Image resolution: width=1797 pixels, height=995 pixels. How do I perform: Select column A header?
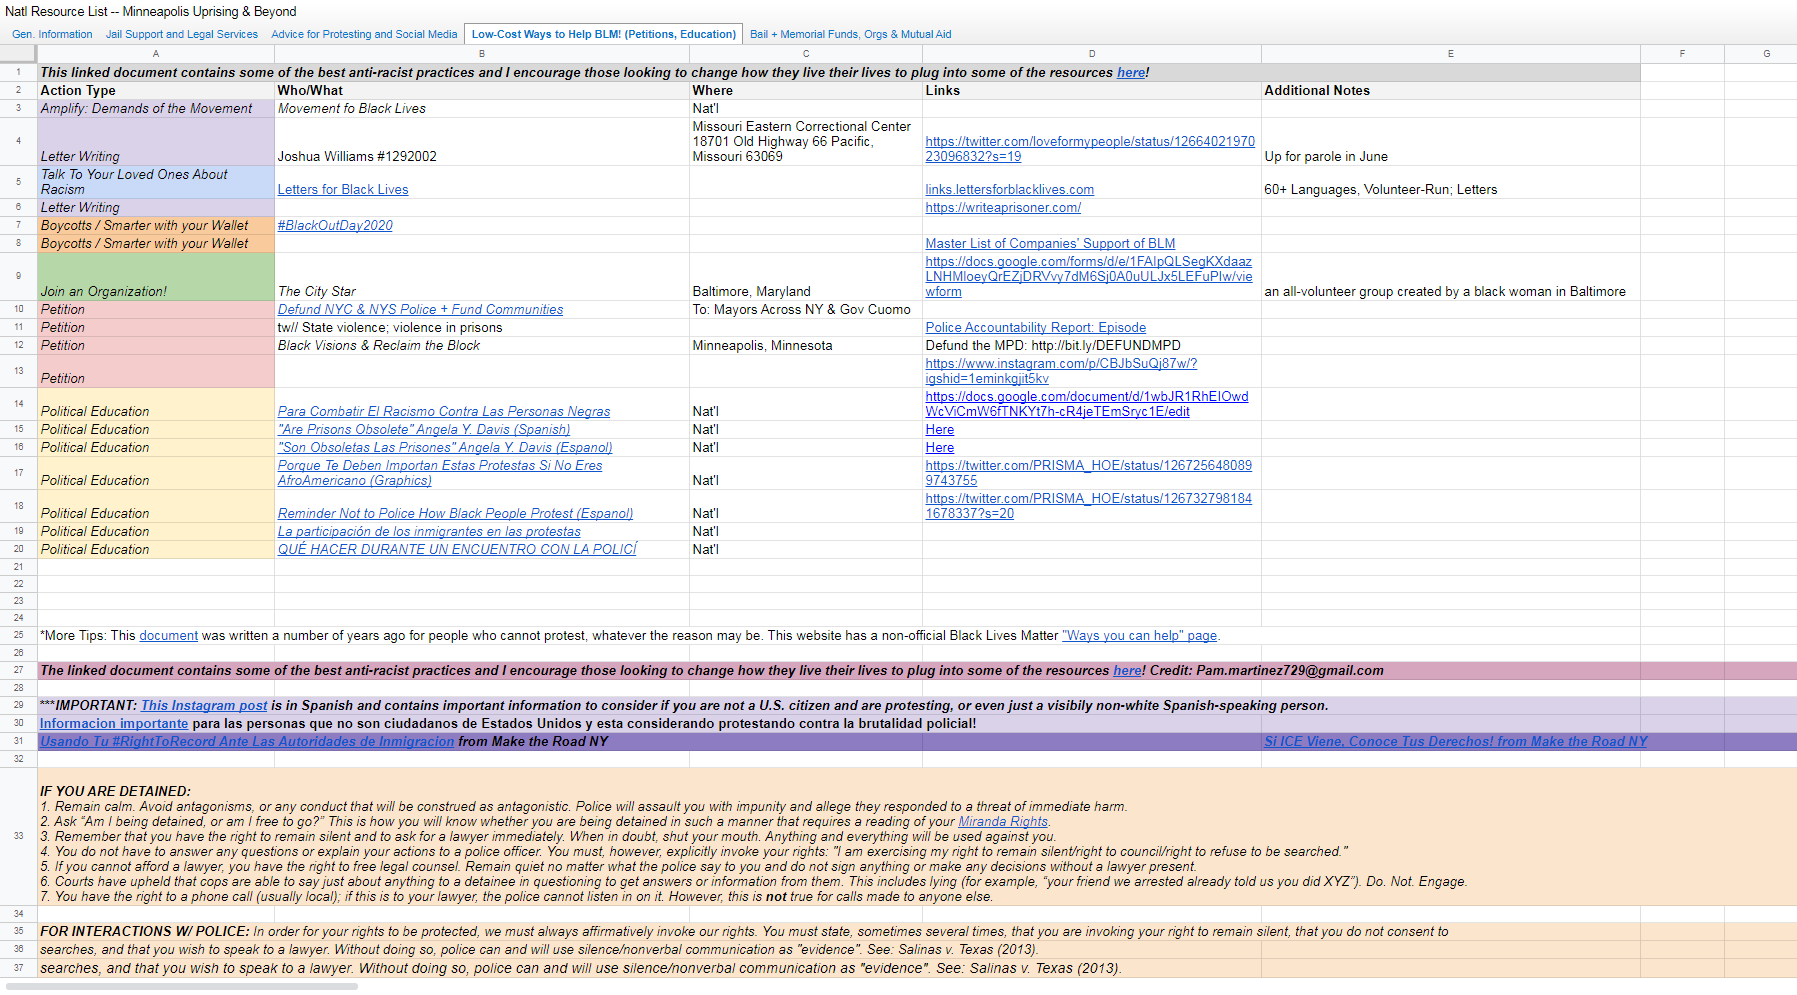[x=156, y=54]
